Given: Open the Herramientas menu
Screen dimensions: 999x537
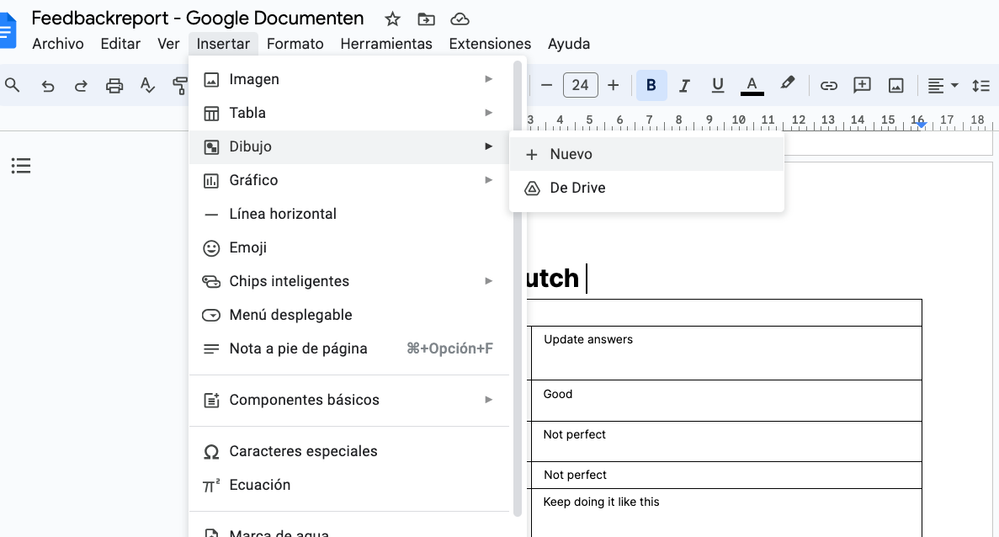Looking at the screenshot, I should click(386, 44).
